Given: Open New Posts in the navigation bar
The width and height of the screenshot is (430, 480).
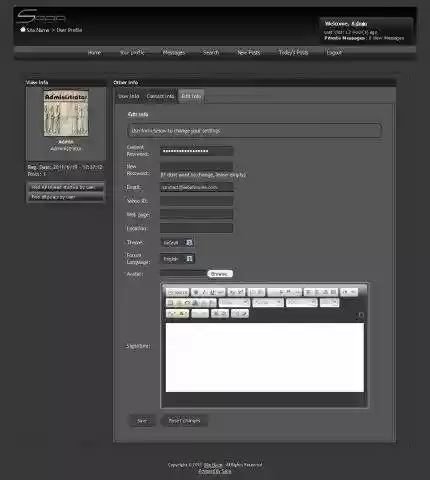Looking at the screenshot, I should click(248, 52).
